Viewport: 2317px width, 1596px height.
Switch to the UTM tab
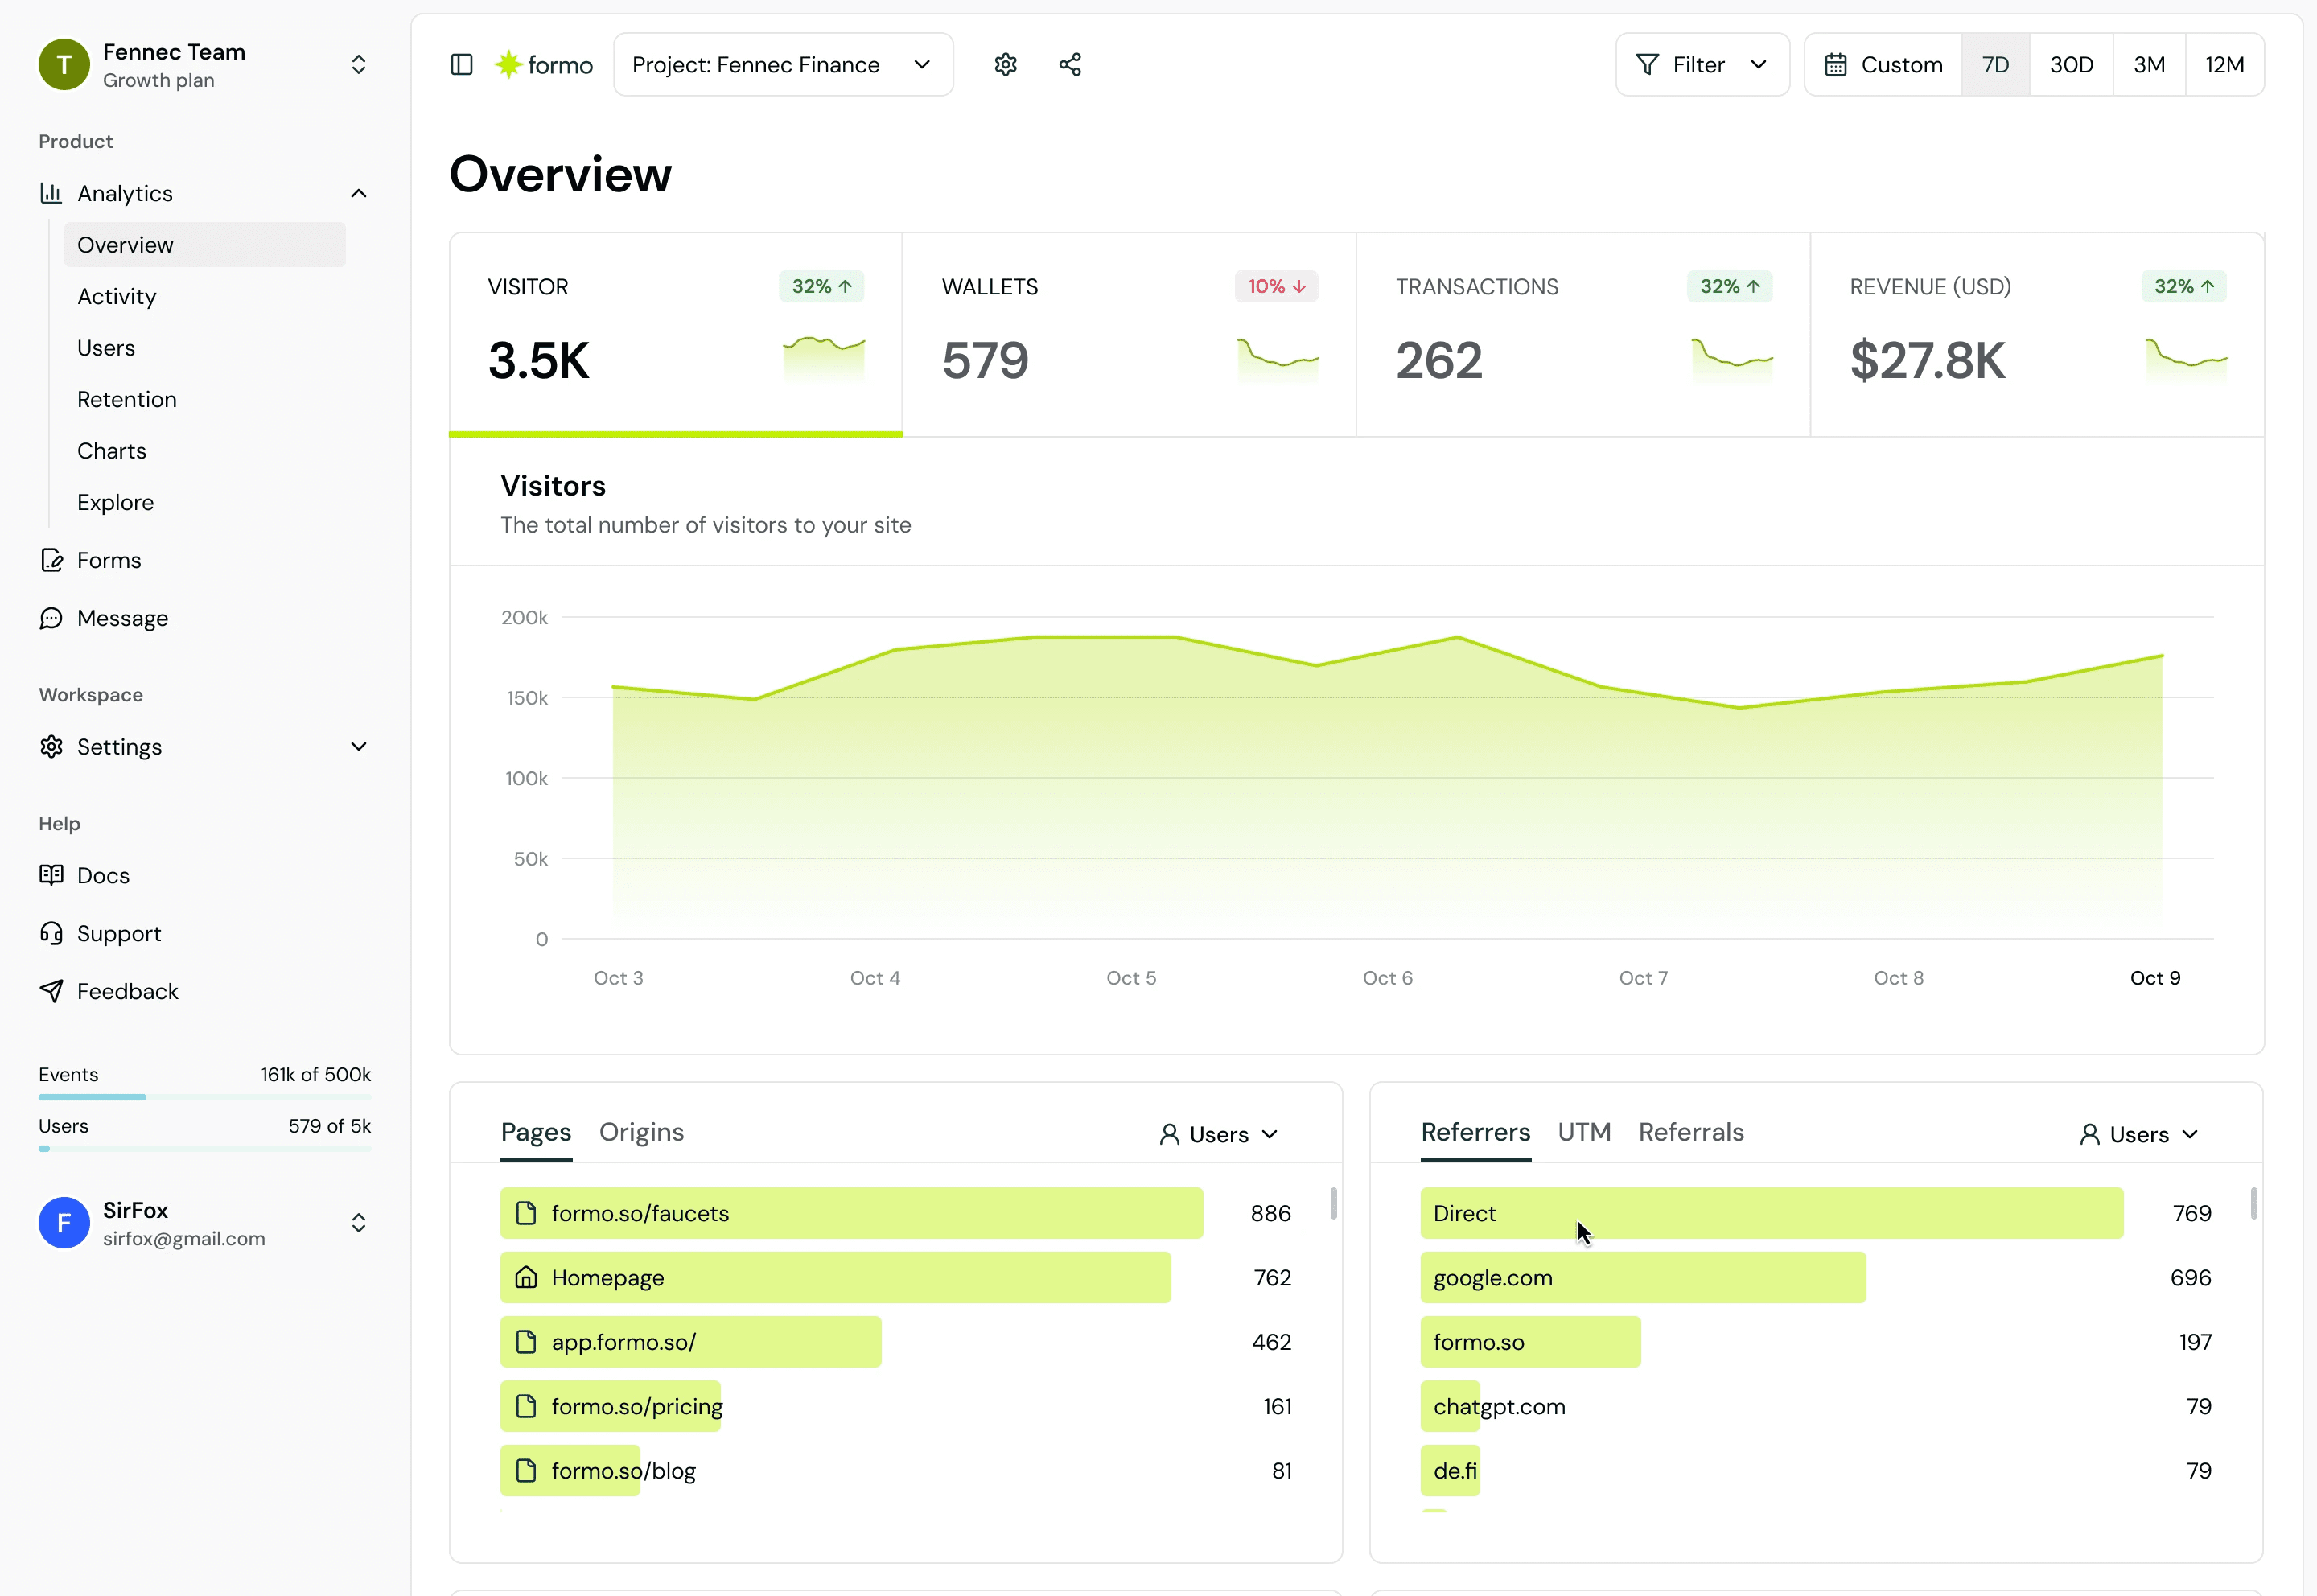point(1584,1132)
